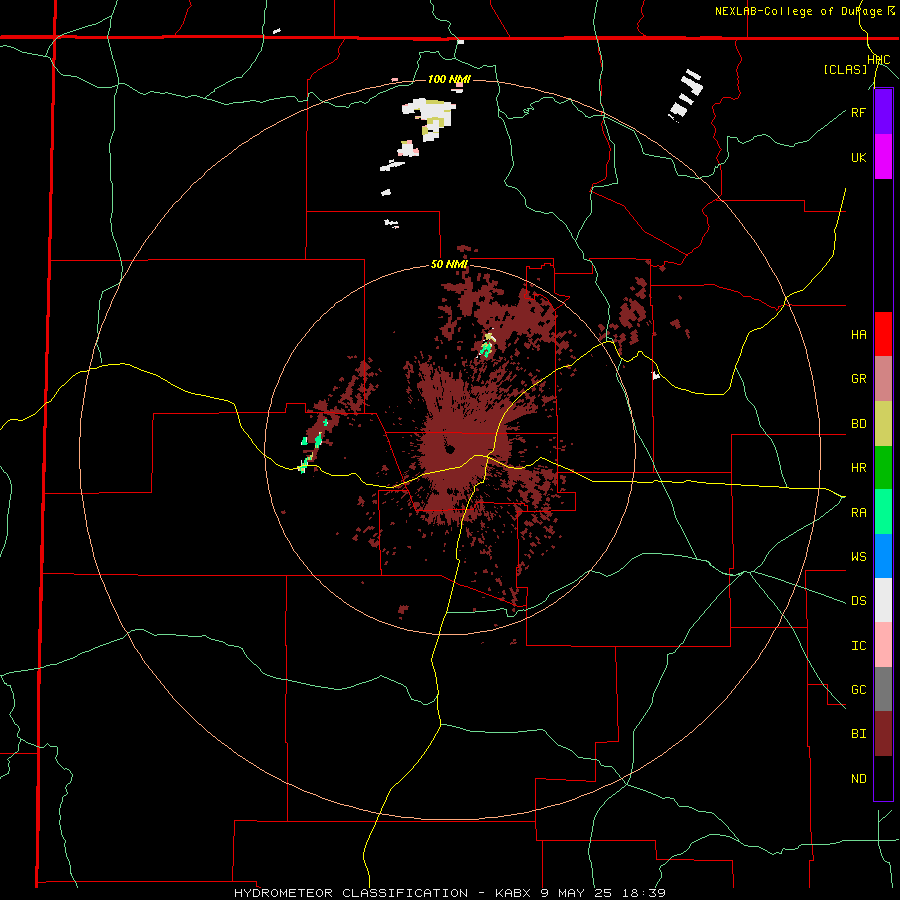Click the RF purple color swatch in legend

[x=883, y=112]
